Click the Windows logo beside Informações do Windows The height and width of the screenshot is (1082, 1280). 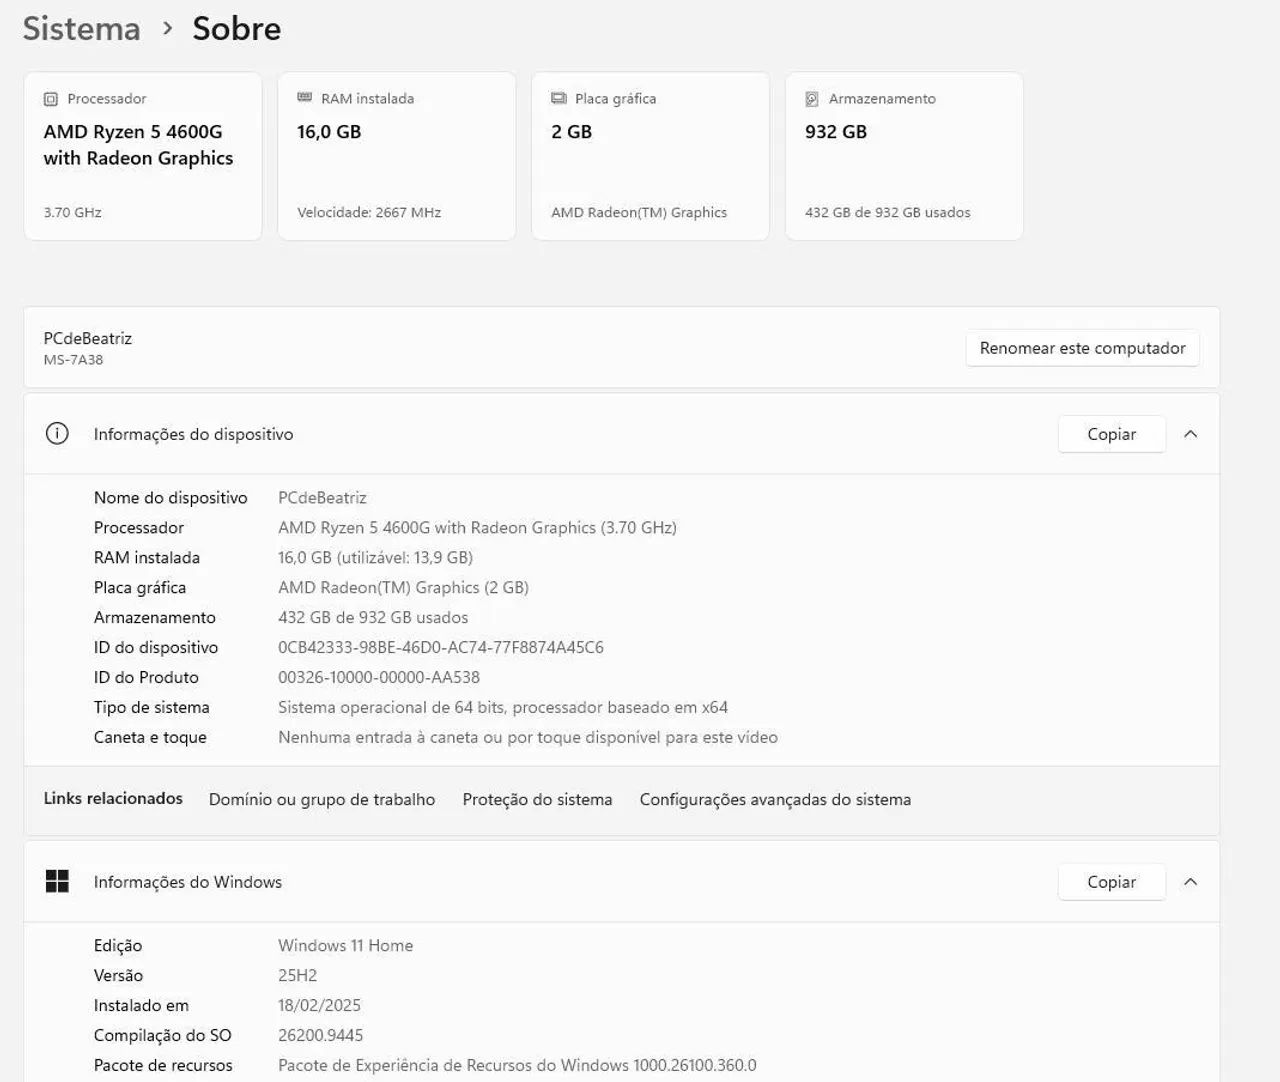tap(57, 881)
